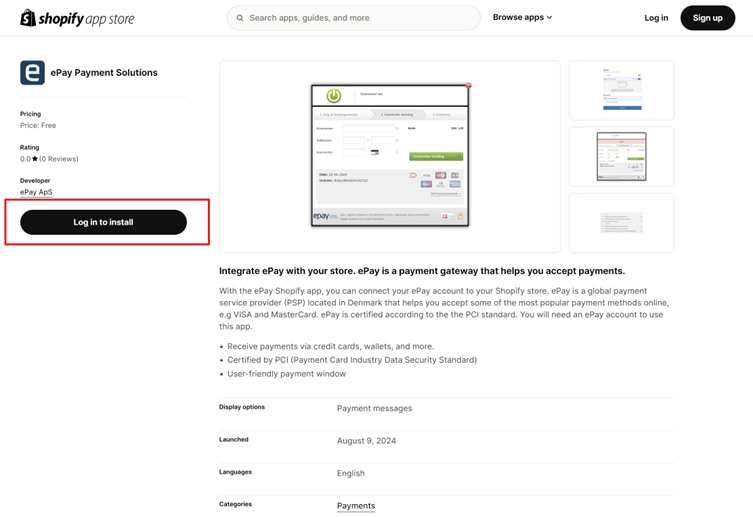The height and width of the screenshot is (517, 753).
Task: Open the ePay ApS developer link
Action: tap(36, 192)
